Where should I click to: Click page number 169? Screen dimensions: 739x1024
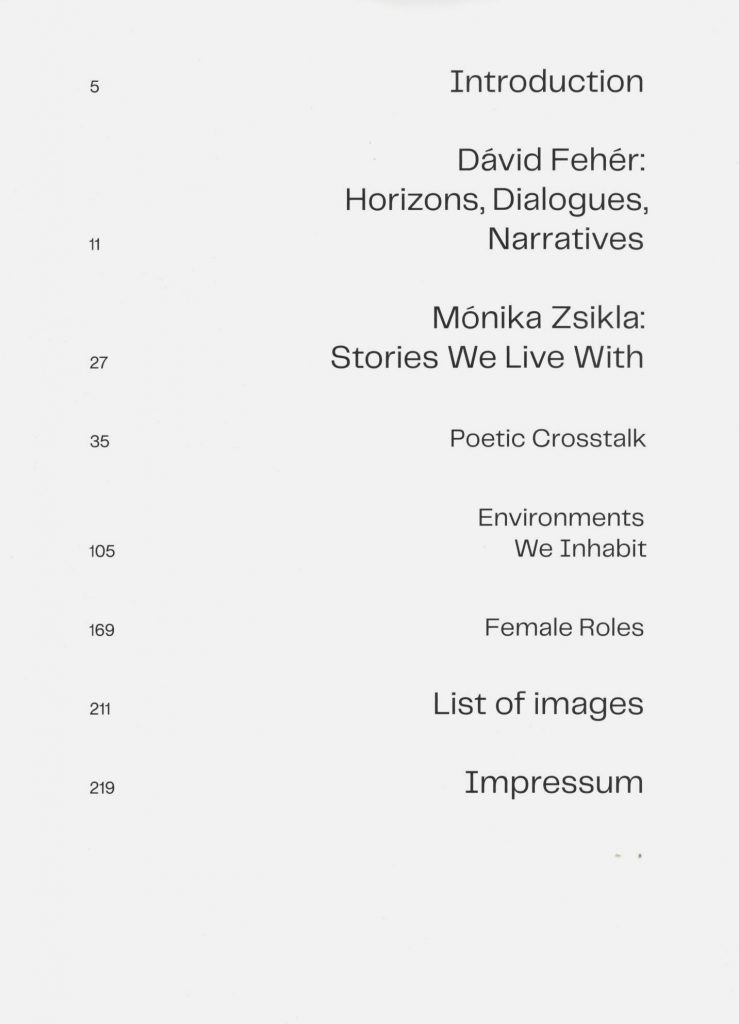(x=102, y=631)
